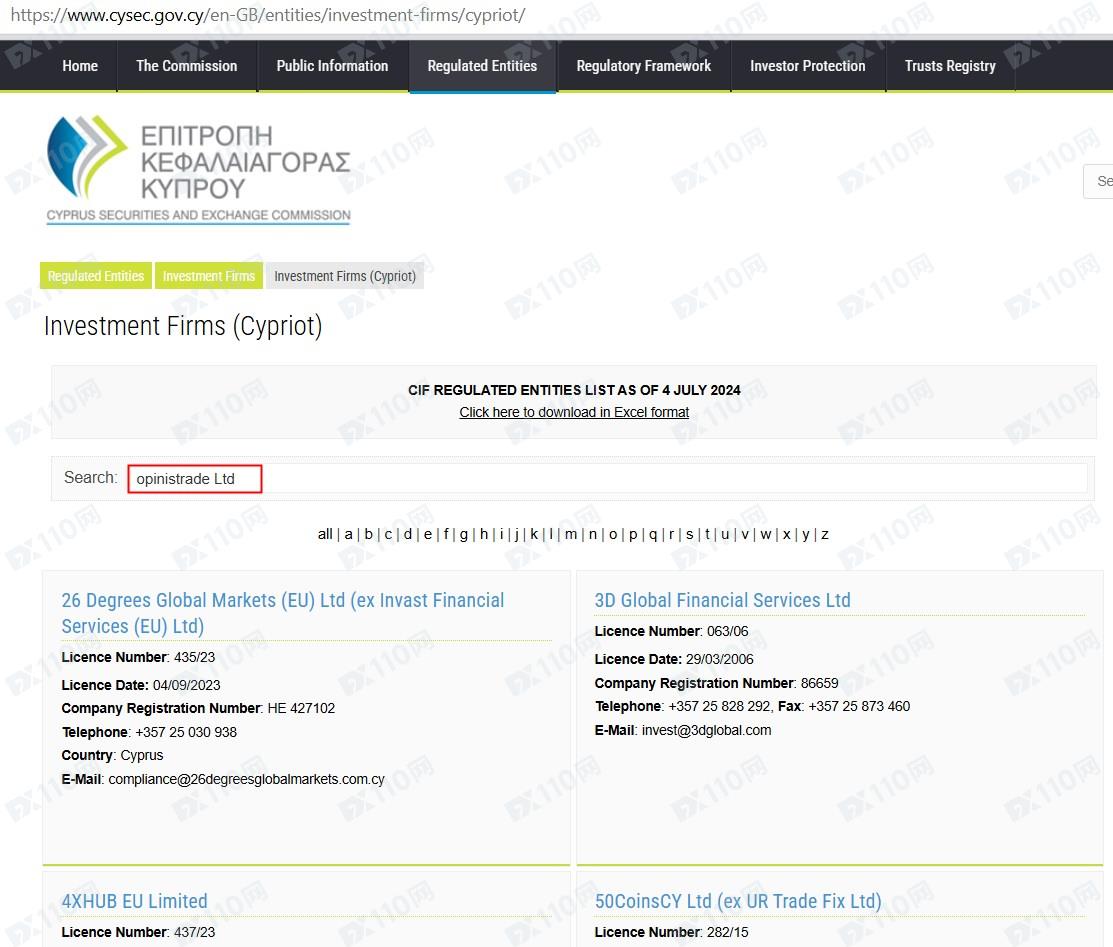This screenshot has height=947, width=1113.
Task: Open Public Information menu
Action: pos(332,66)
